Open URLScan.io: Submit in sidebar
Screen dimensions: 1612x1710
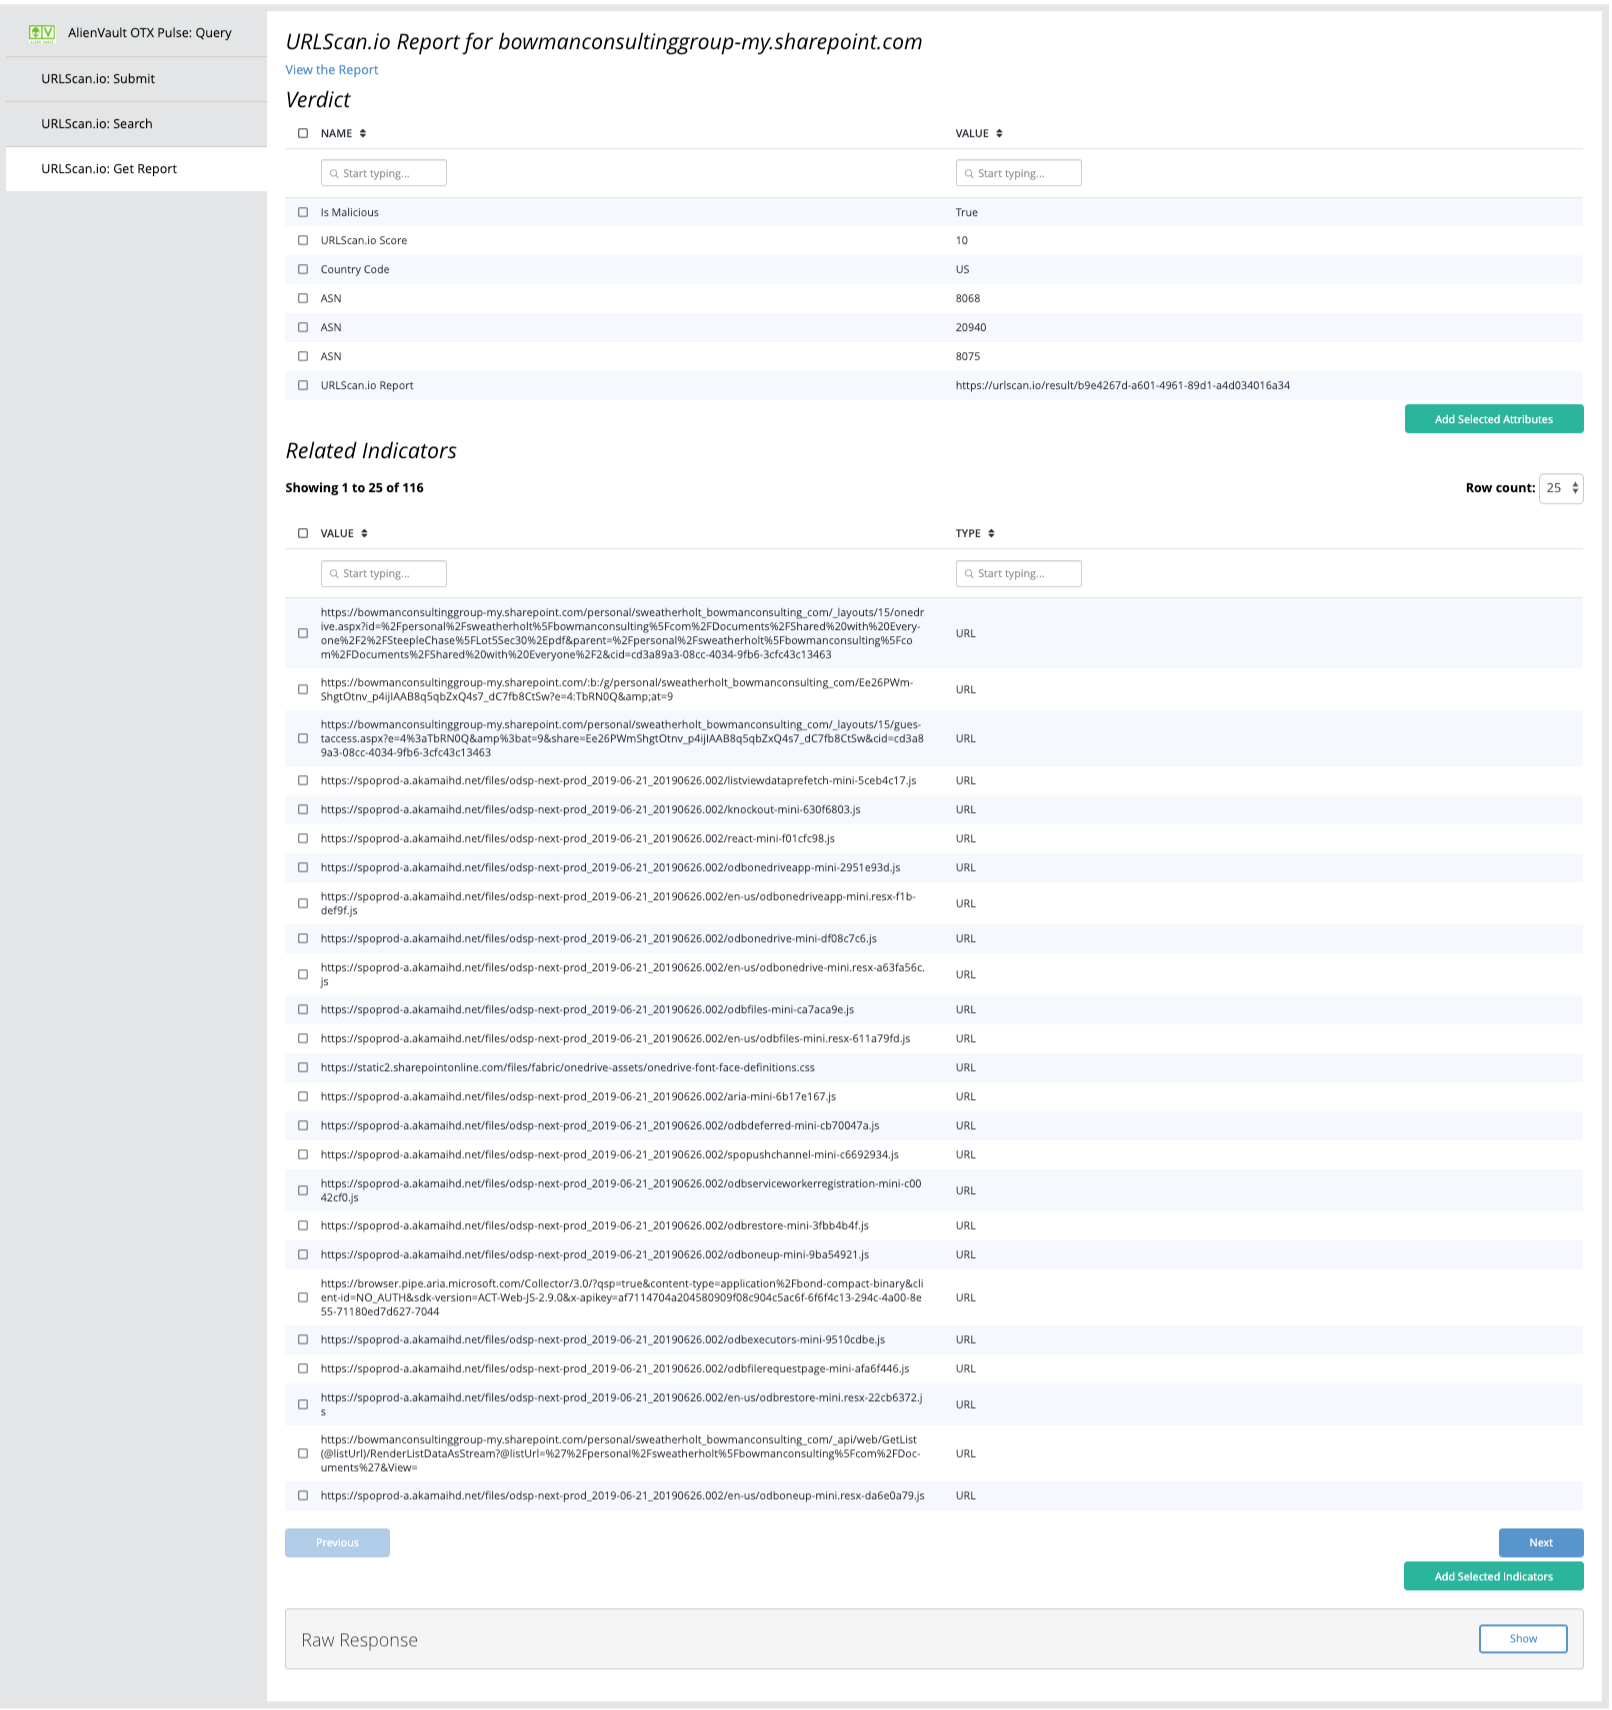[98, 79]
